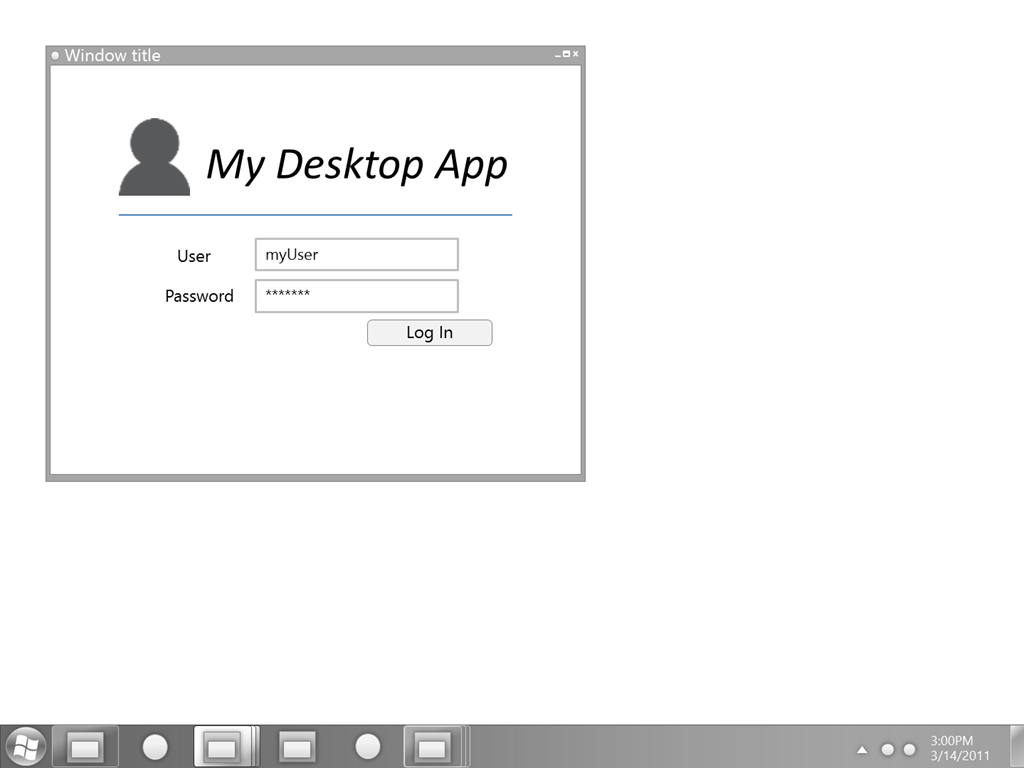Maximize the login window
The width and height of the screenshot is (1024, 768).
pos(566,54)
